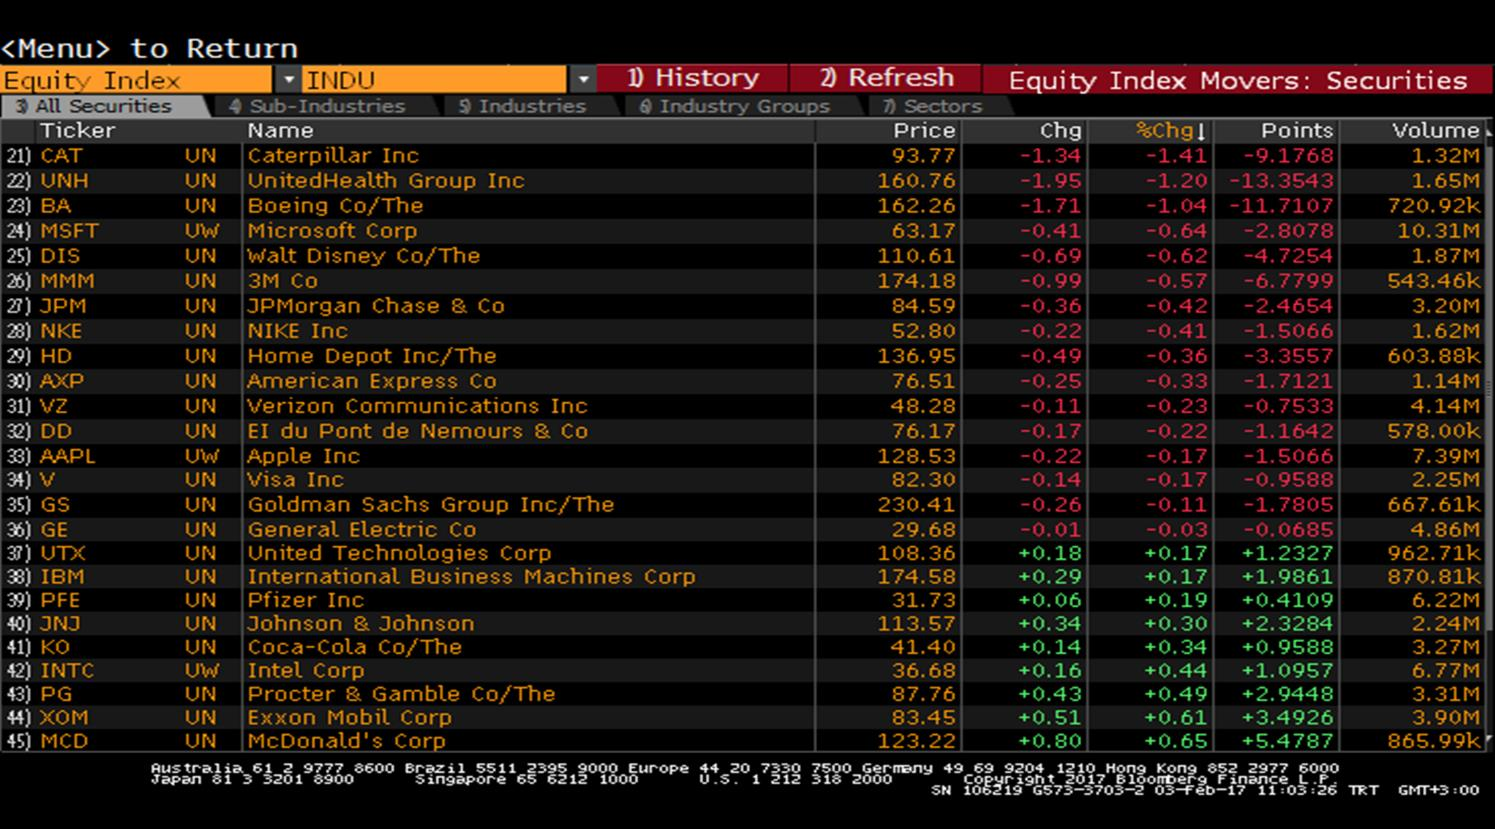Select the GS ticker
The image size is (1495, 829).
(55, 505)
